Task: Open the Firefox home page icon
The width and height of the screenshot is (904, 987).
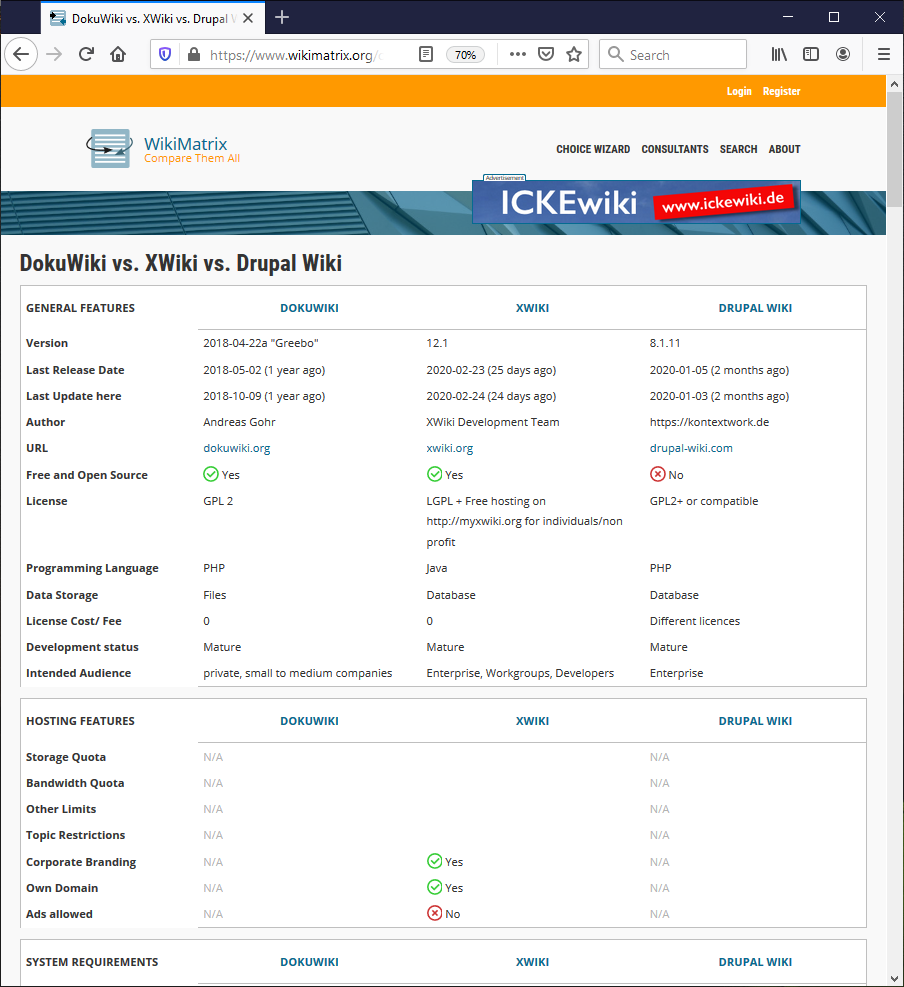Action: coord(118,54)
